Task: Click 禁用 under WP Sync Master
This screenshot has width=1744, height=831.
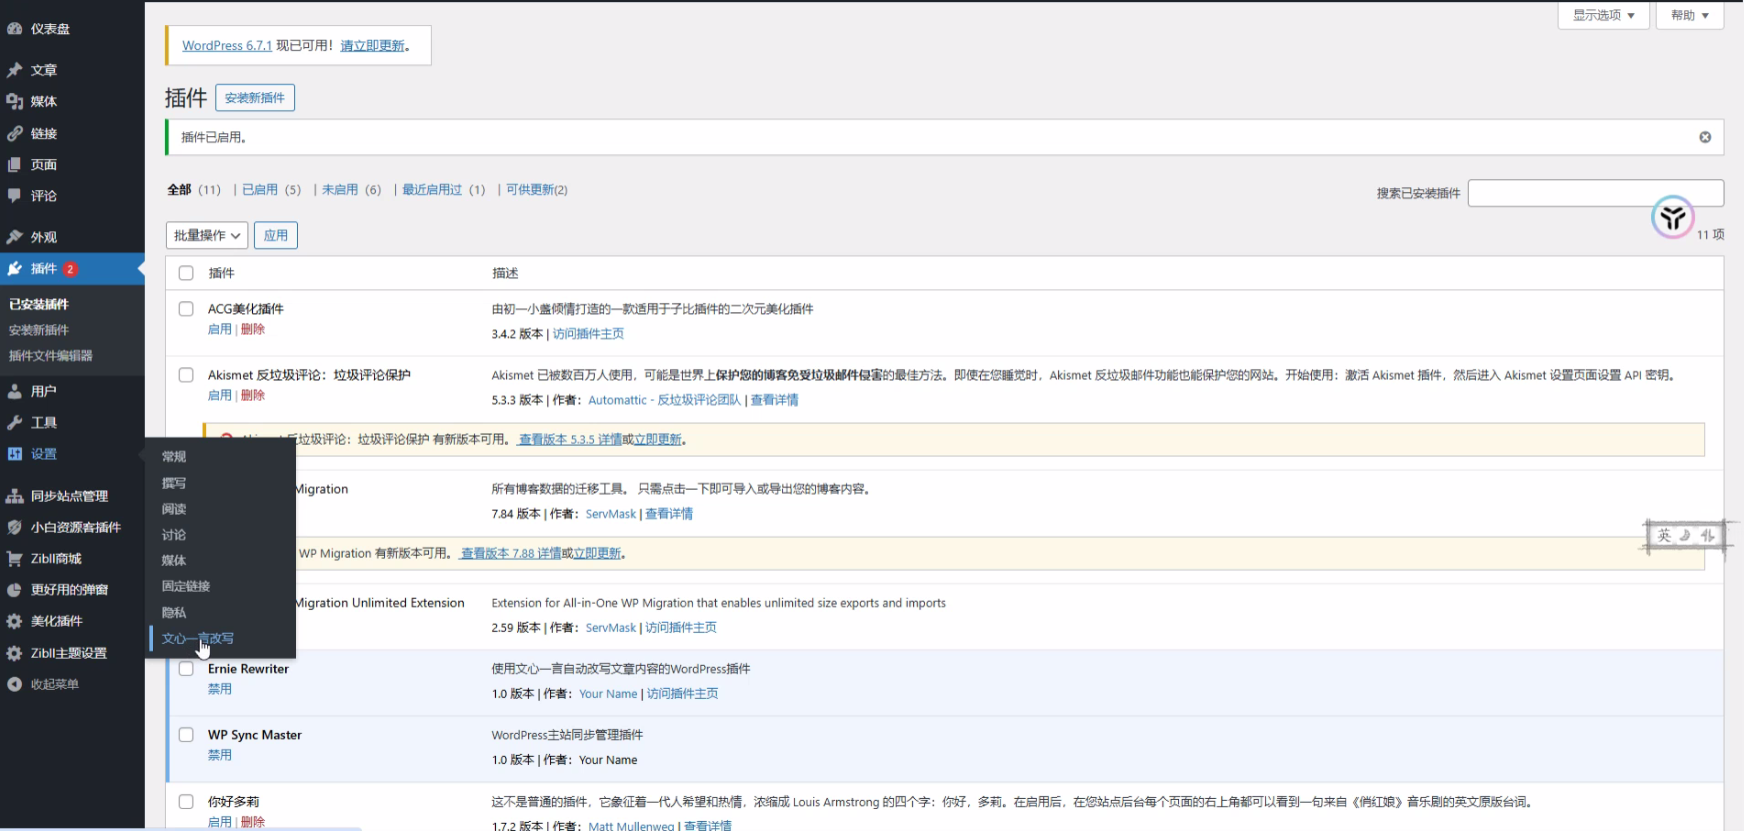Action: [220, 755]
